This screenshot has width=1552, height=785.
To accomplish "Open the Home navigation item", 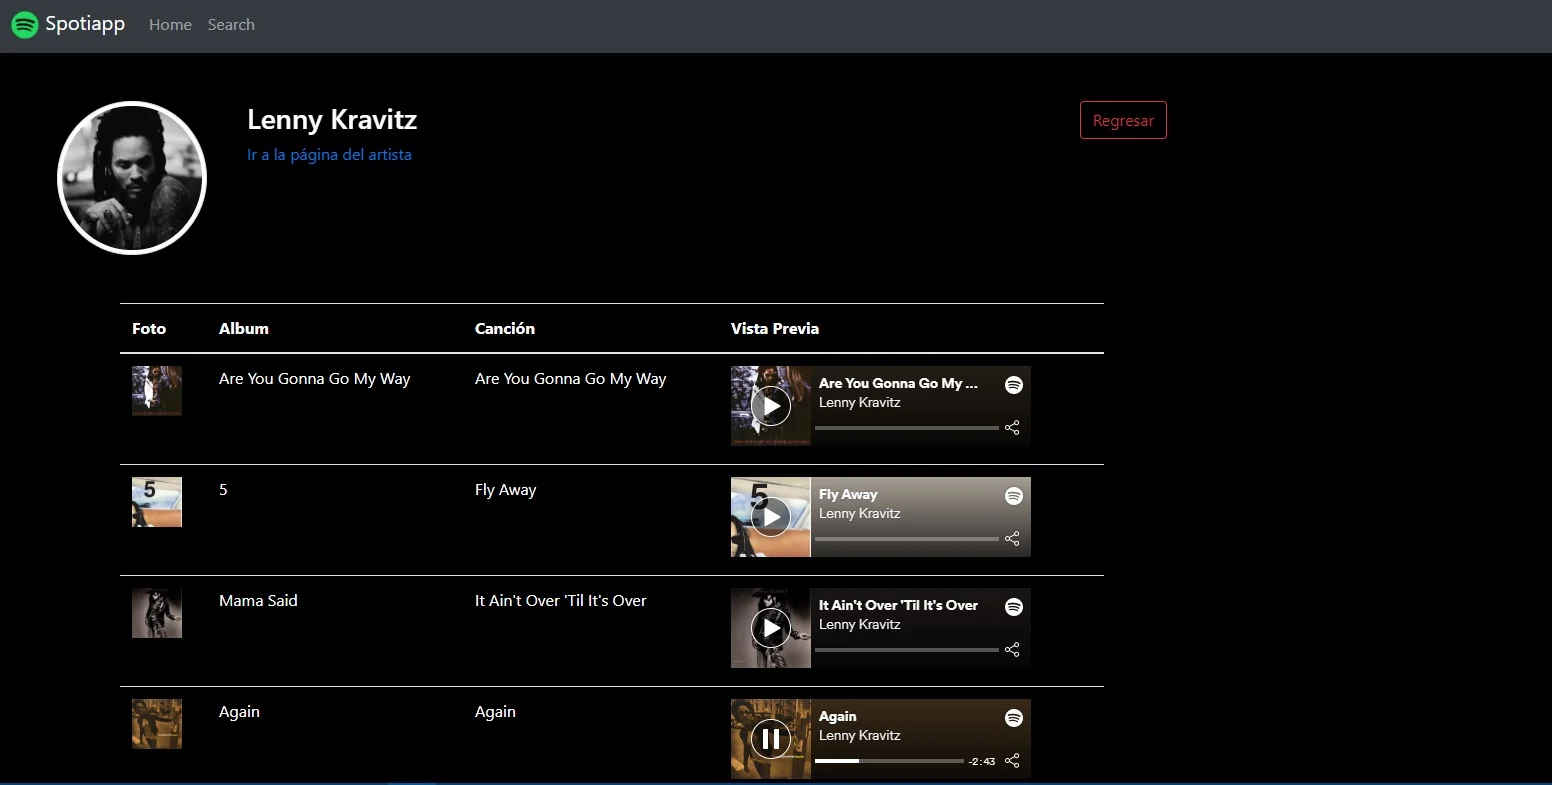I will [170, 25].
